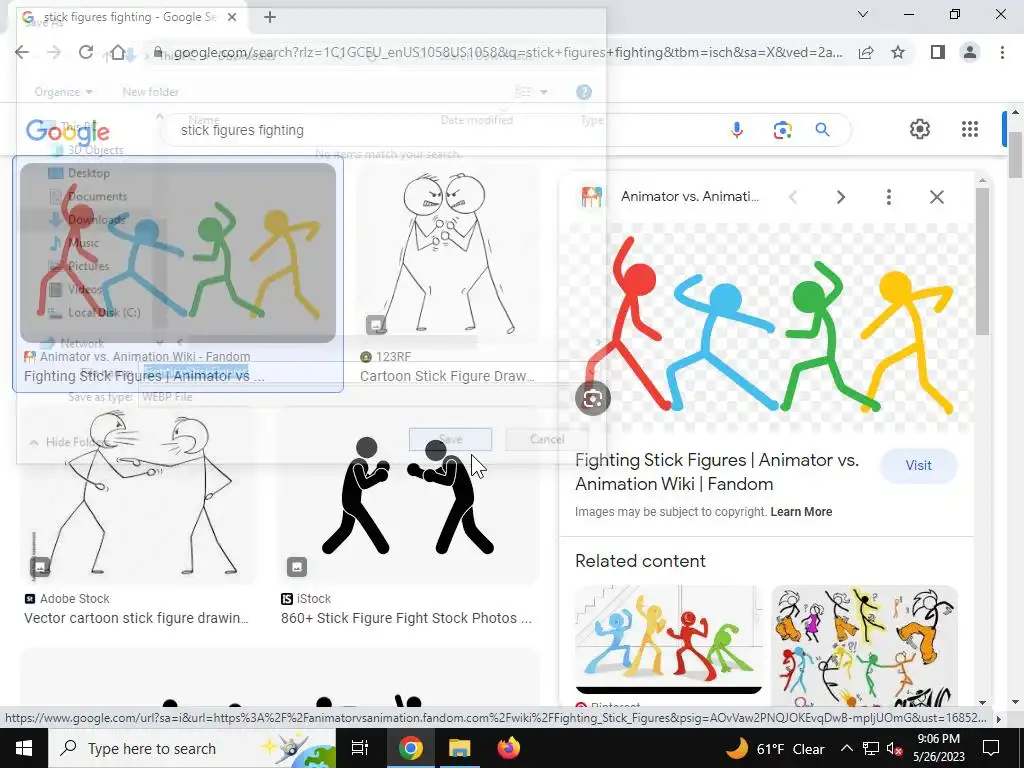1024x768 pixels.
Task: Close the stick figures fighting tab
Action: point(232,17)
